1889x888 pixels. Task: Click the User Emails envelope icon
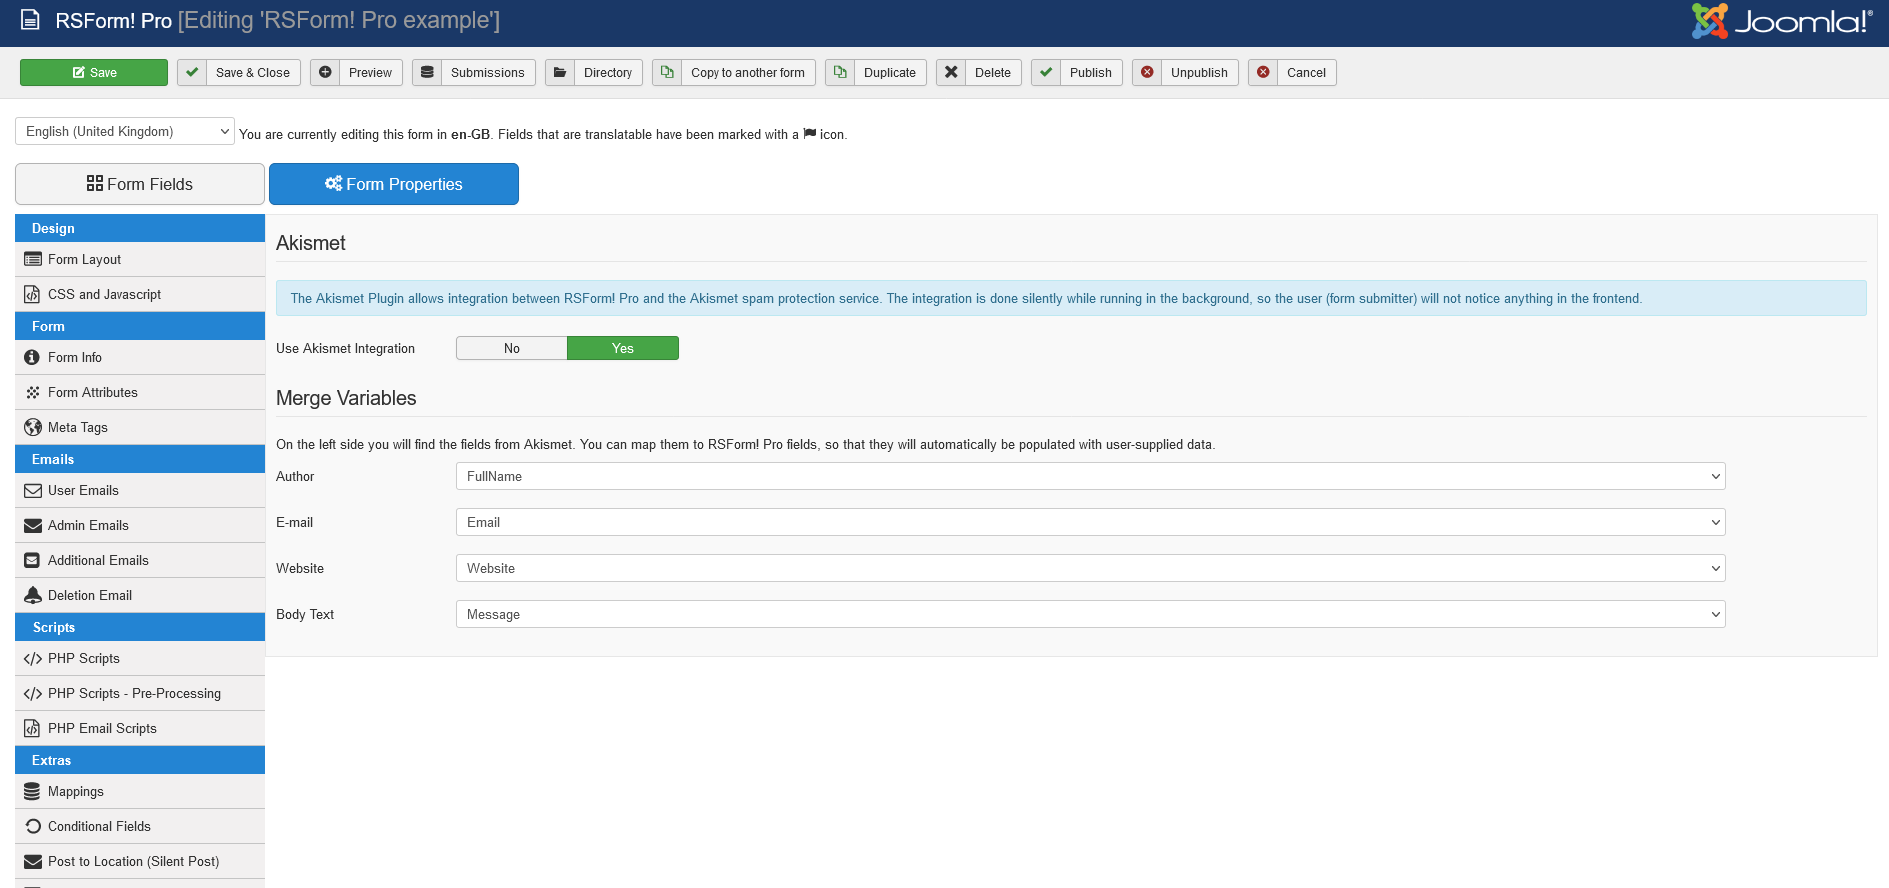33,490
